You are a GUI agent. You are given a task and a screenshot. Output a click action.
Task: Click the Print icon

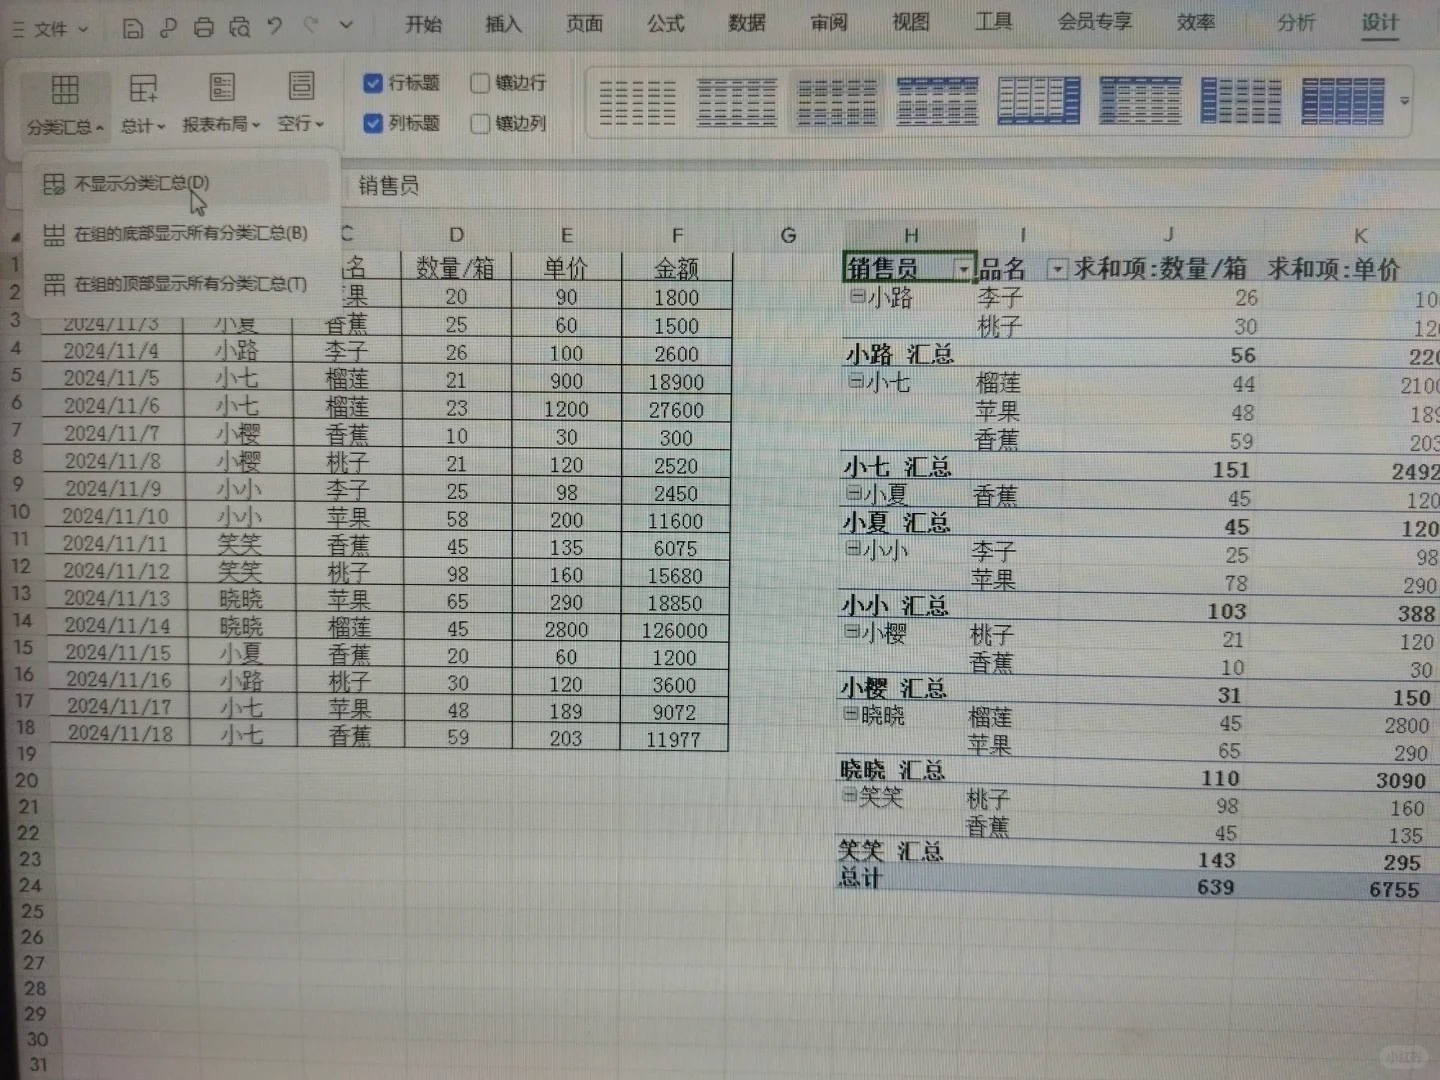click(x=203, y=28)
